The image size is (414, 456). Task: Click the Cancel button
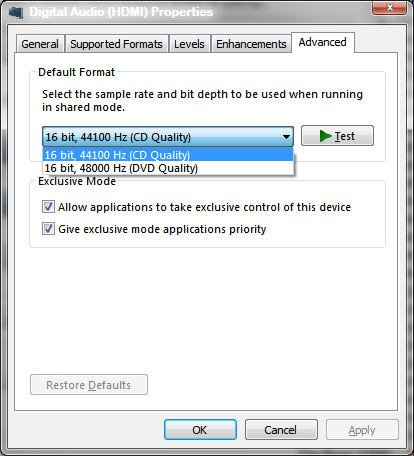(281, 430)
